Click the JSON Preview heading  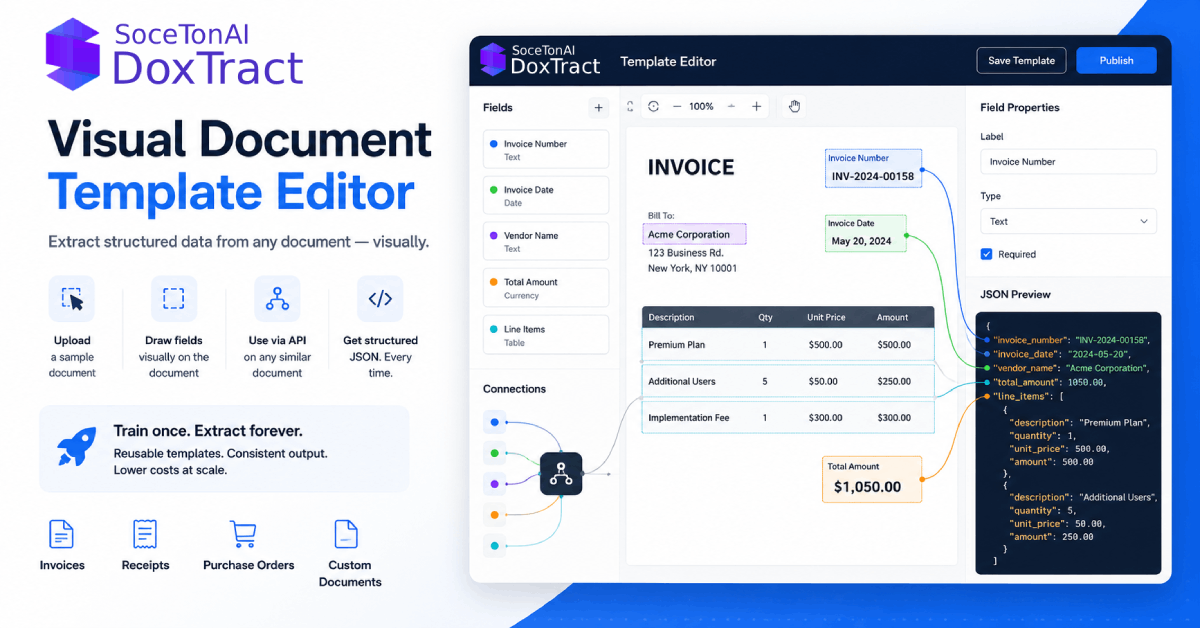[1015, 294]
